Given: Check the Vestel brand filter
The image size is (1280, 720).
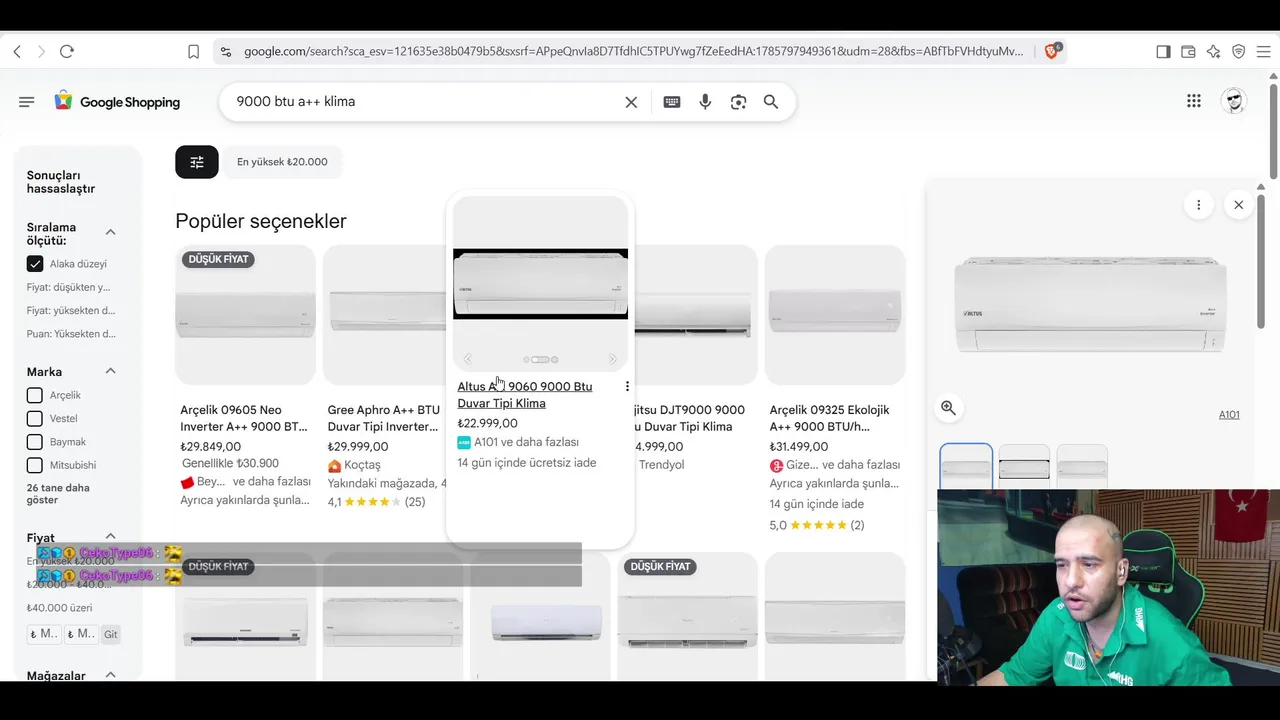Looking at the screenshot, I should [x=35, y=418].
